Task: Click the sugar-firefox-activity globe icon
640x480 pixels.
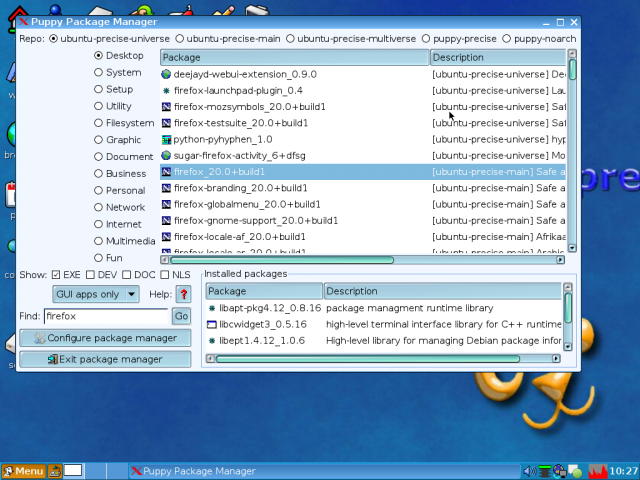Action: [166, 156]
